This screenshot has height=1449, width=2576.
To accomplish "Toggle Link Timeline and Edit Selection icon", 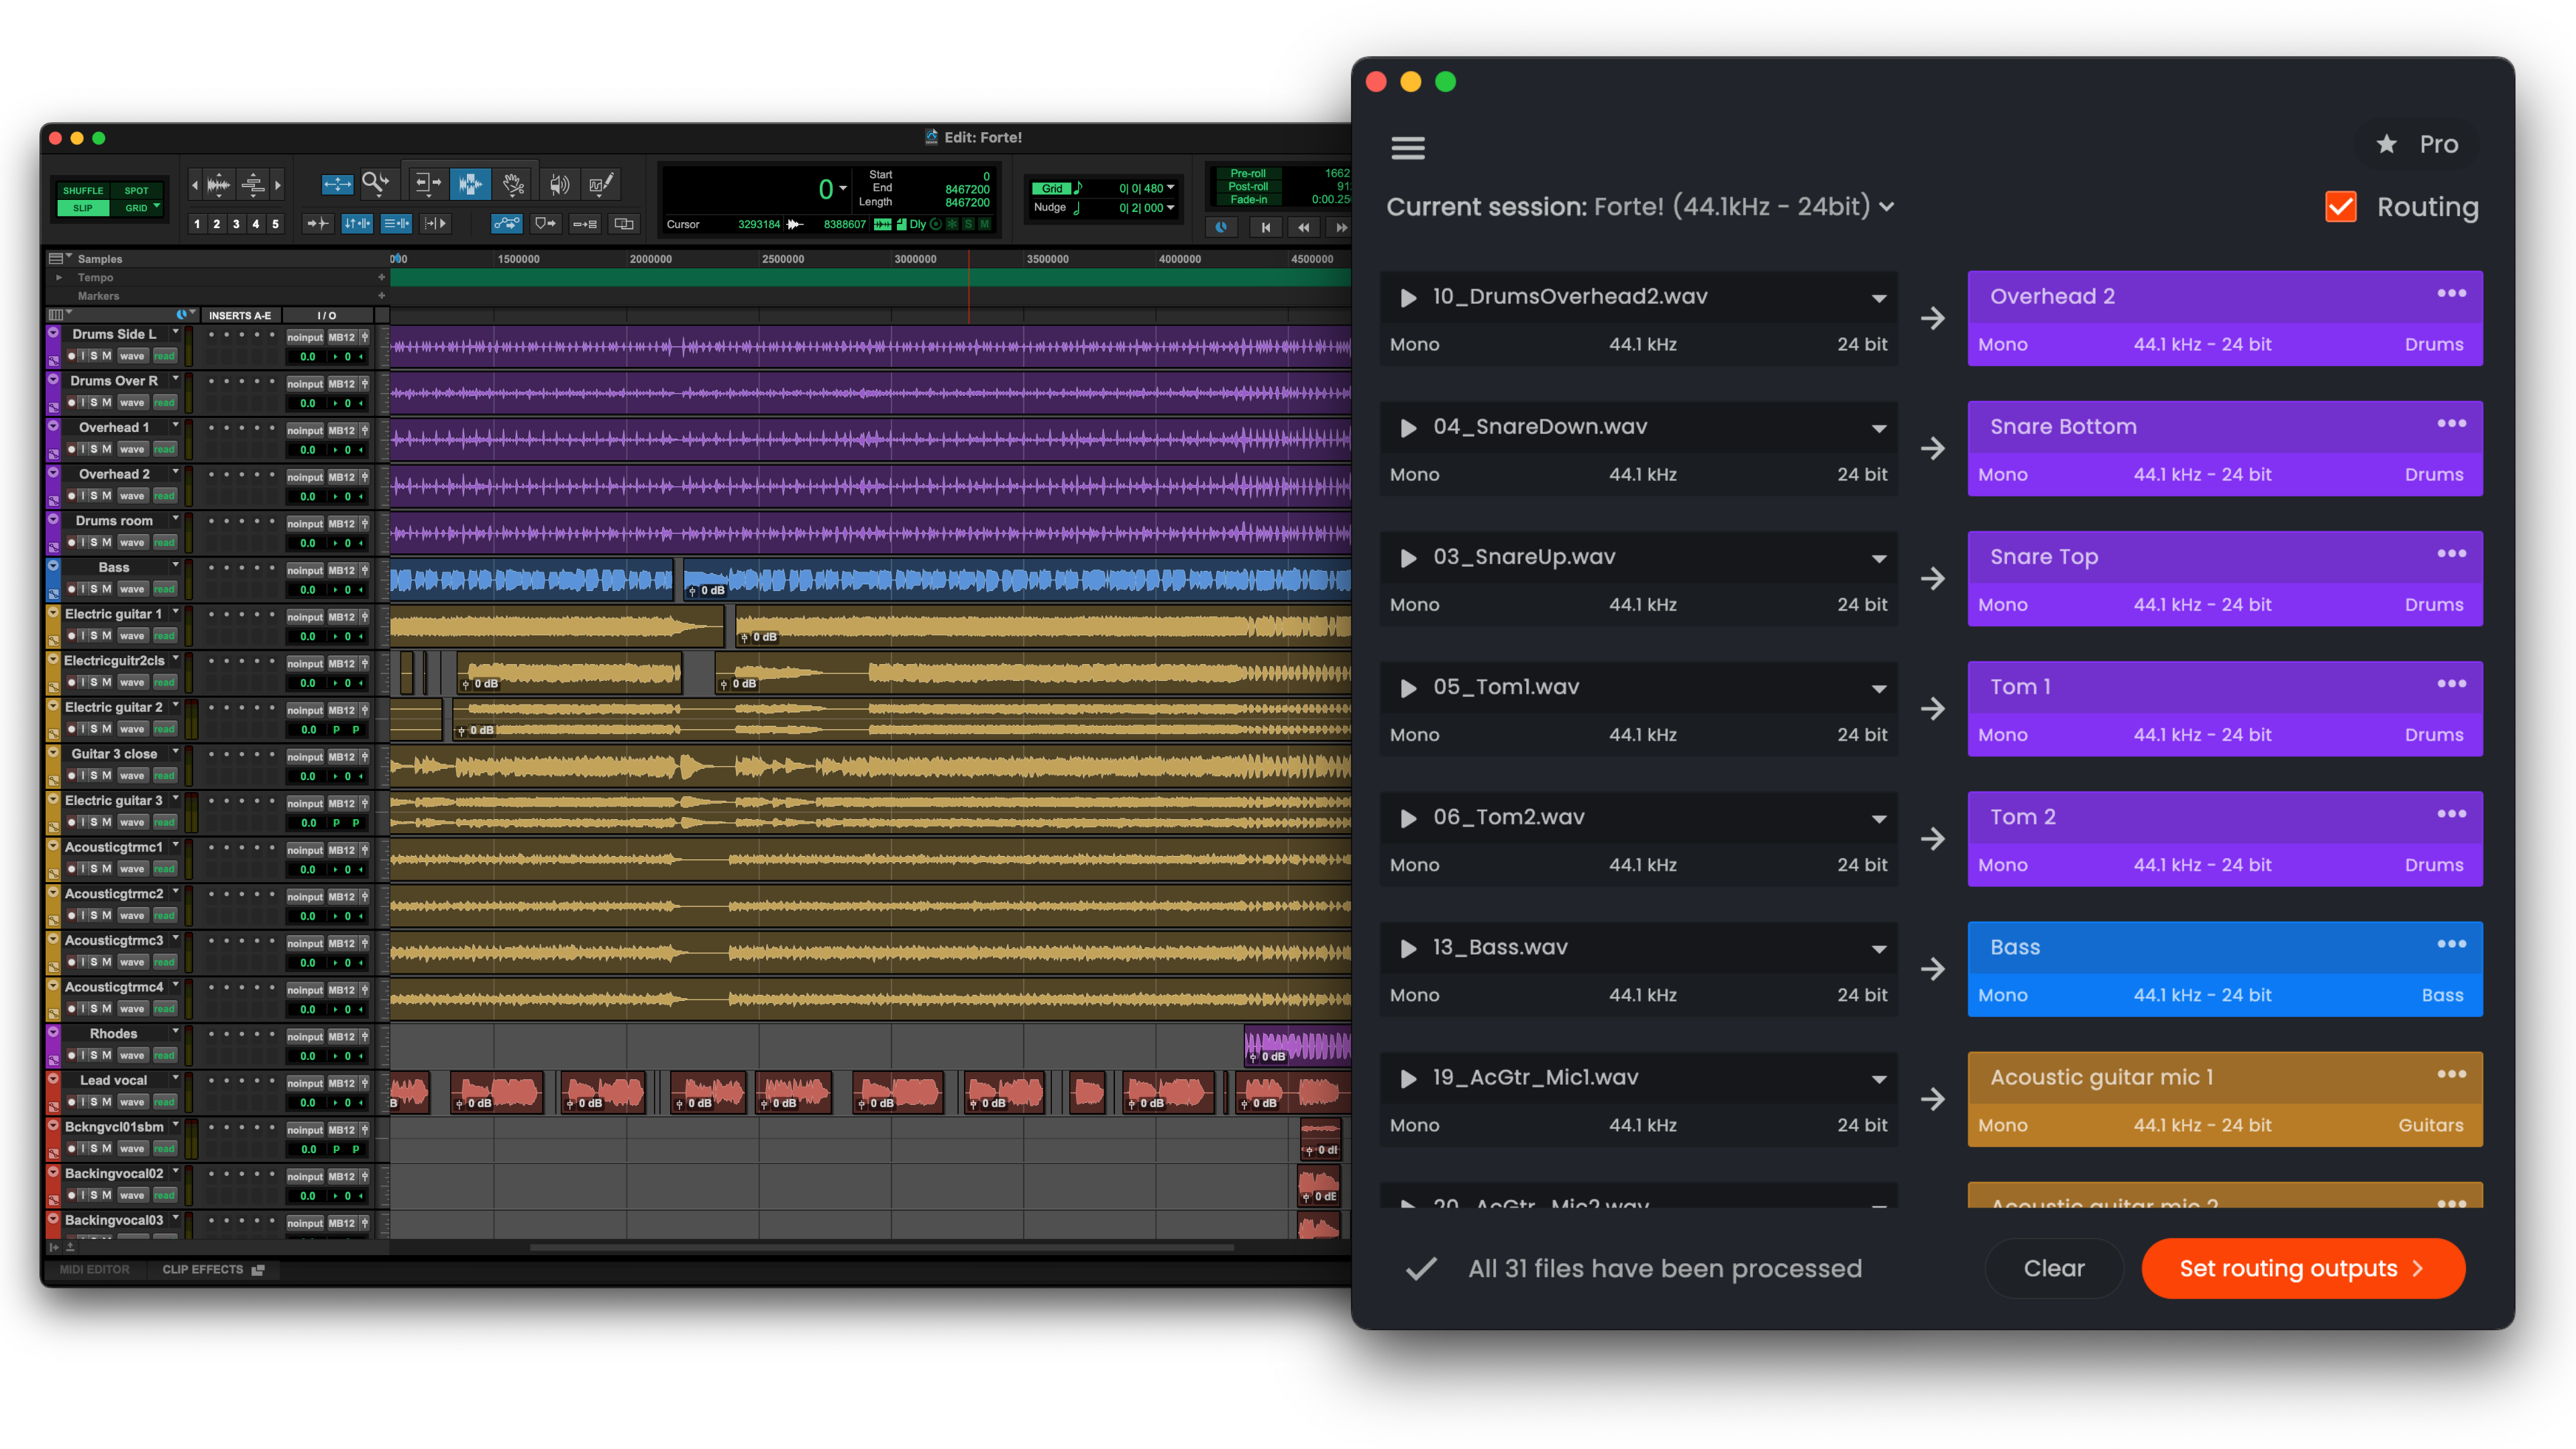I will pos(357,224).
